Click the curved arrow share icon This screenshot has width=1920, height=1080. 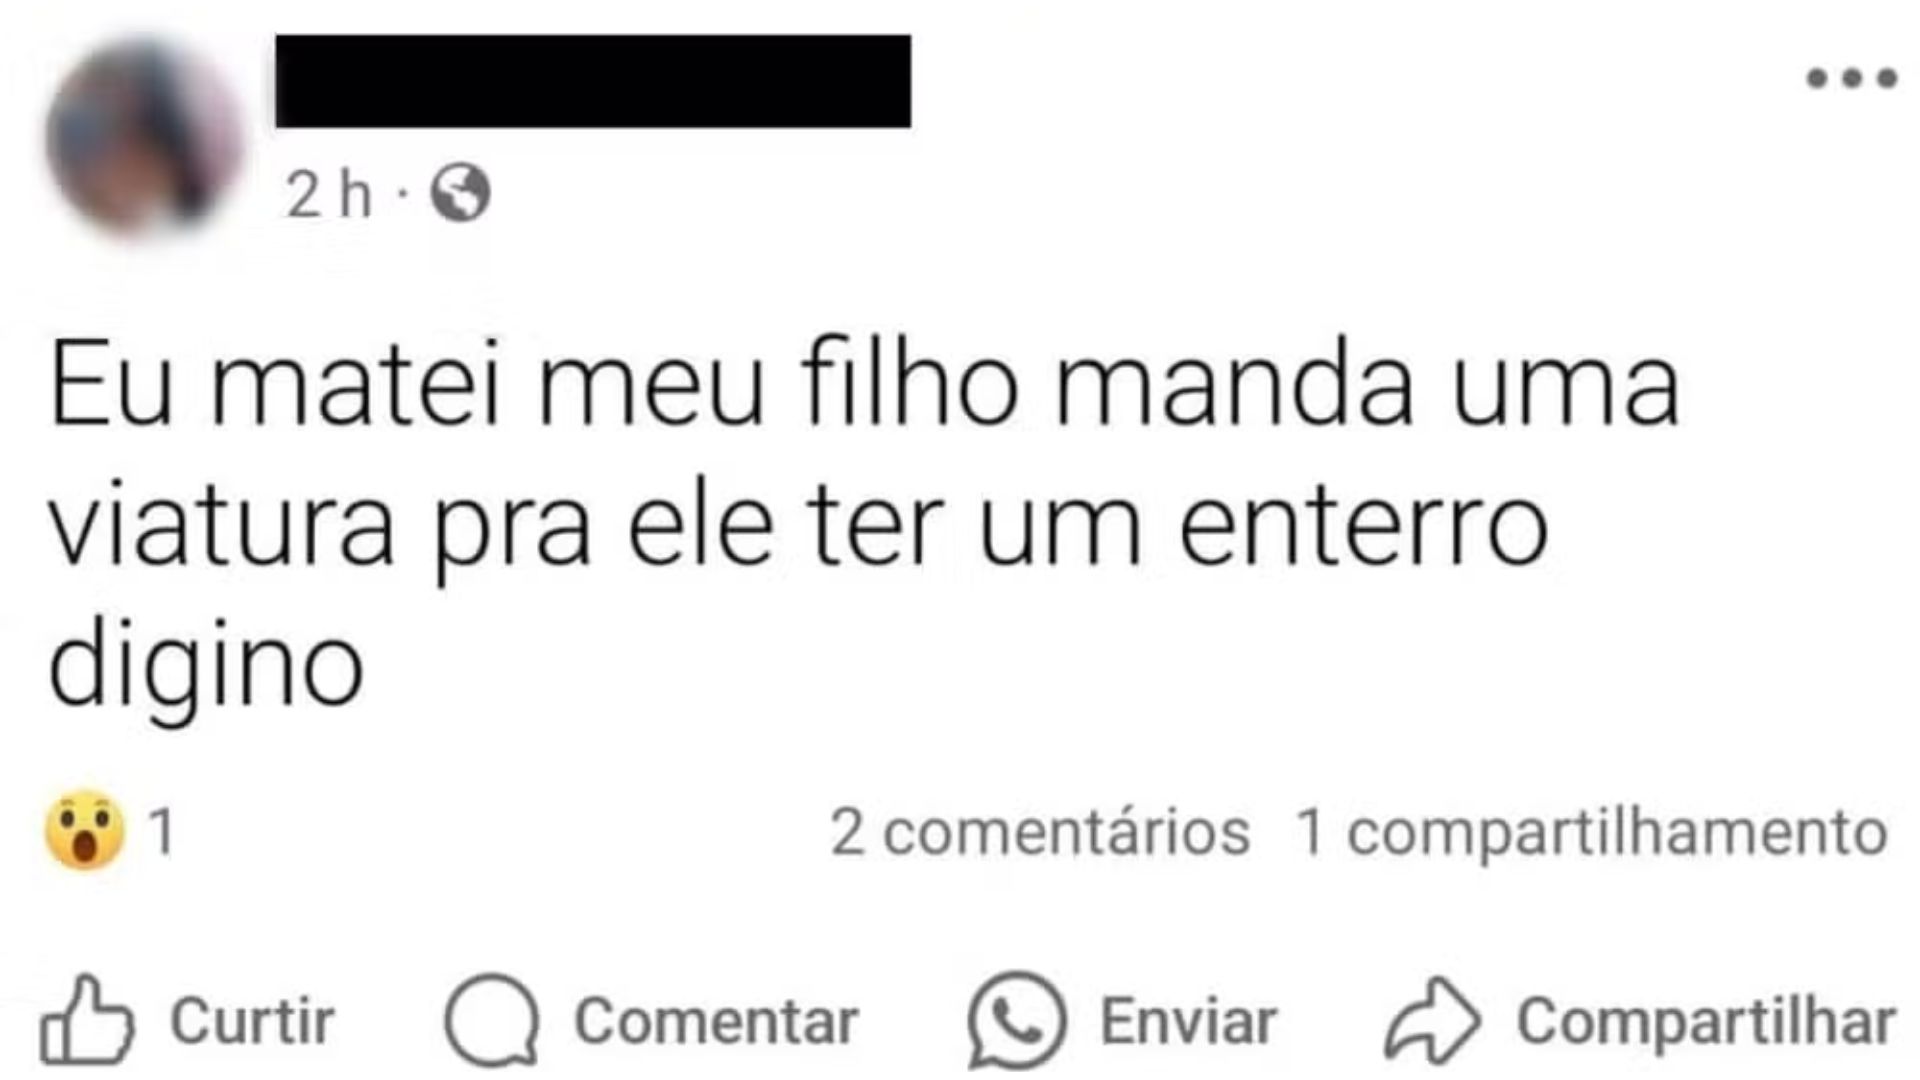pos(1432,1019)
